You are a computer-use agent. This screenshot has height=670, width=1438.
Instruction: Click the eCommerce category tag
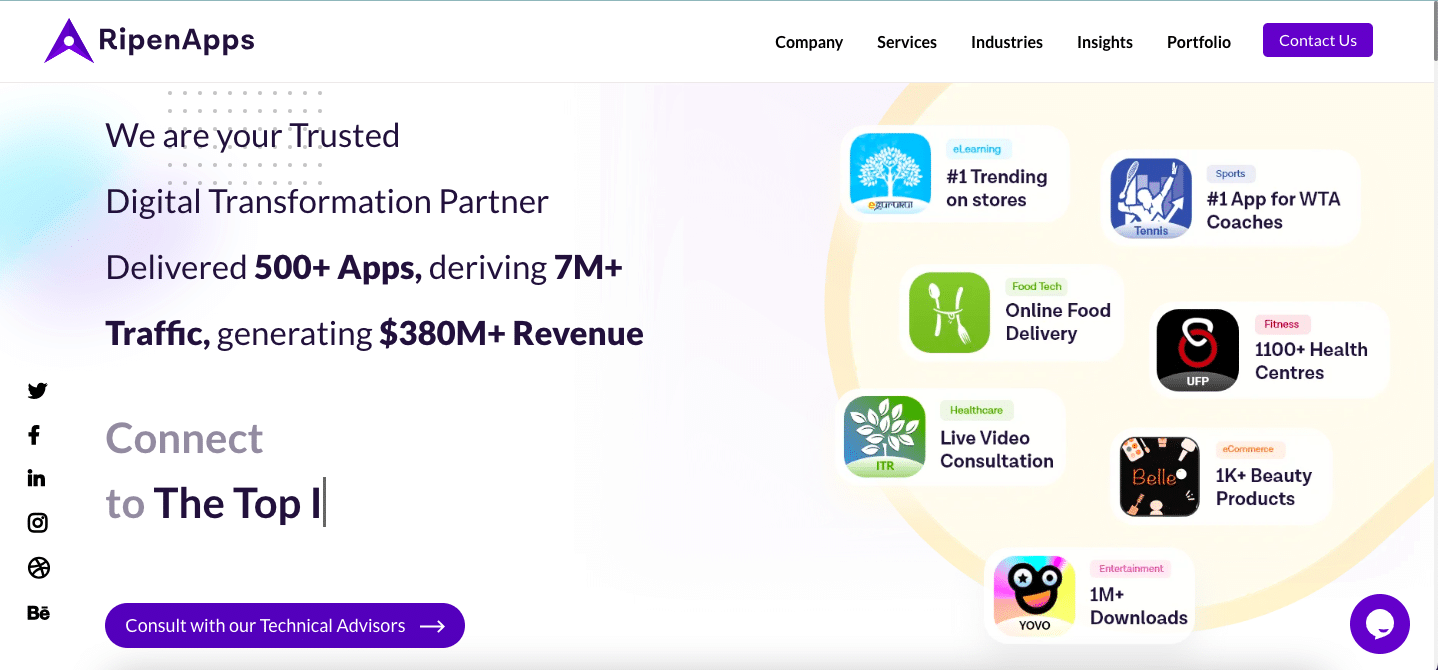pyautogui.click(x=1248, y=449)
